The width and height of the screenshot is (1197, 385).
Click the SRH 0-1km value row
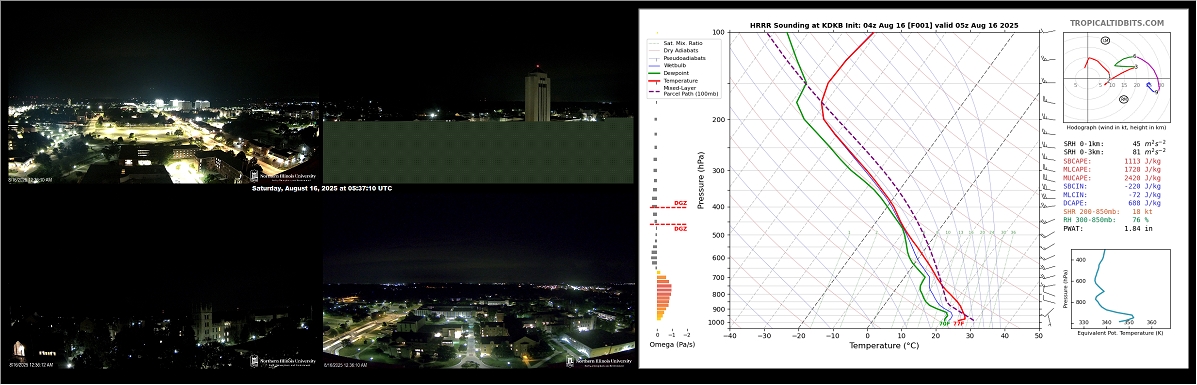coord(1115,144)
